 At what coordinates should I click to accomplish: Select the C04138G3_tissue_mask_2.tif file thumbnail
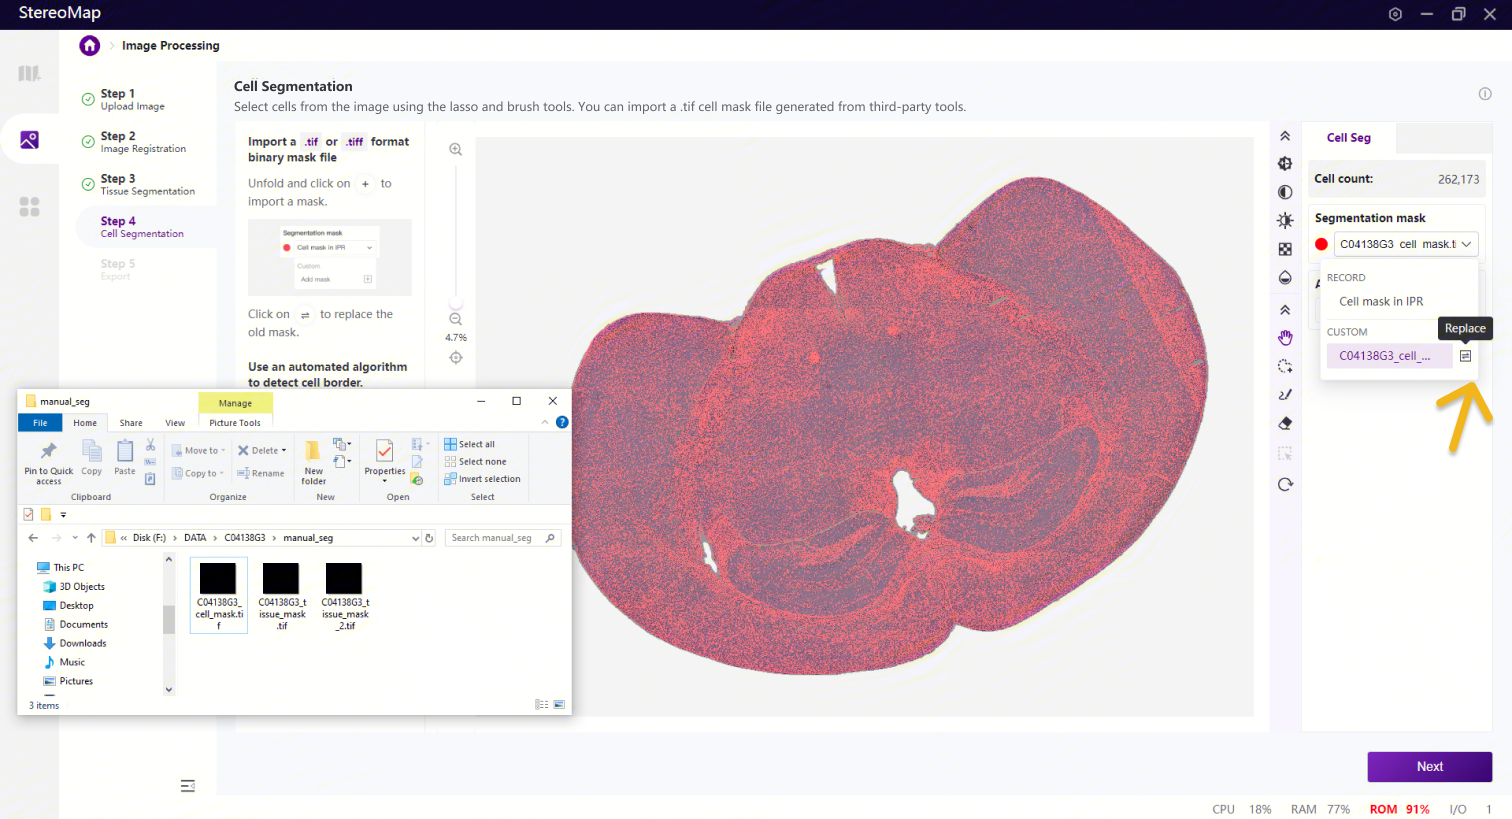[x=344, y=578]
